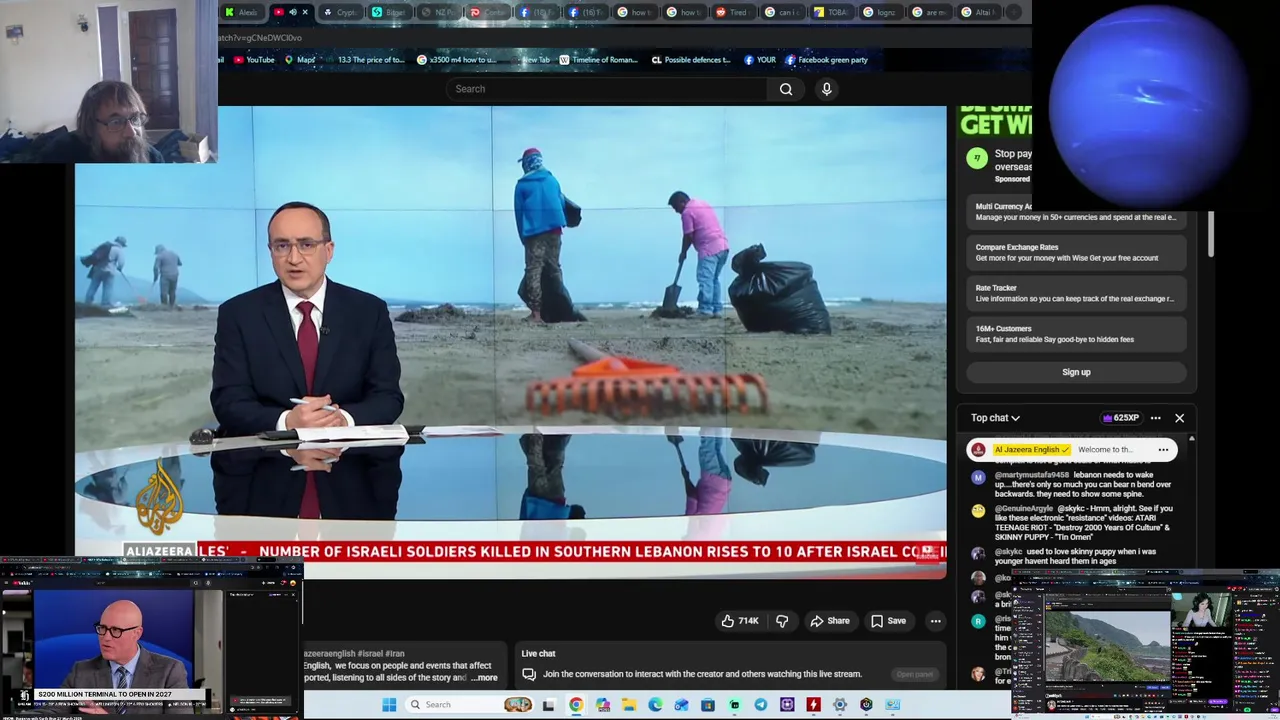The width and height of the screenshot is (1280, 720).
Task: Open Possible defences bookmark
Action: pyautogui.click(x=691, y=60)
